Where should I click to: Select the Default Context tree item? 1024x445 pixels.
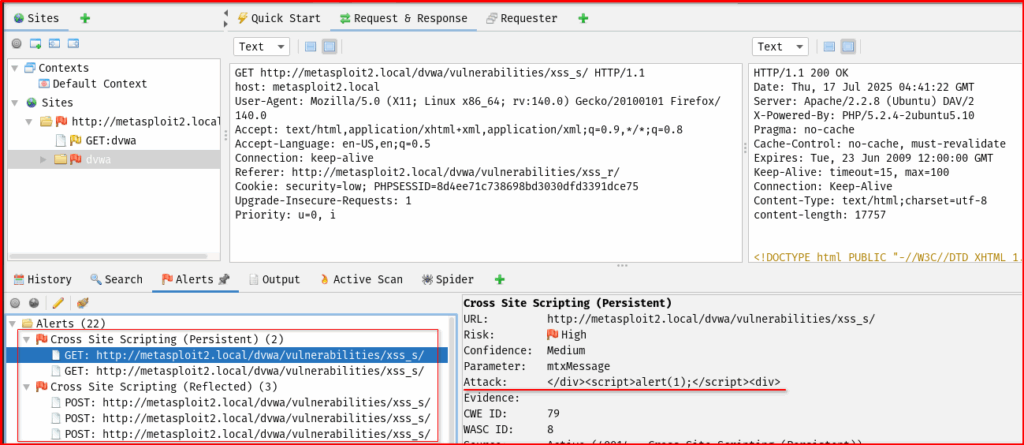pyautogui.click(x=93, y=84)
